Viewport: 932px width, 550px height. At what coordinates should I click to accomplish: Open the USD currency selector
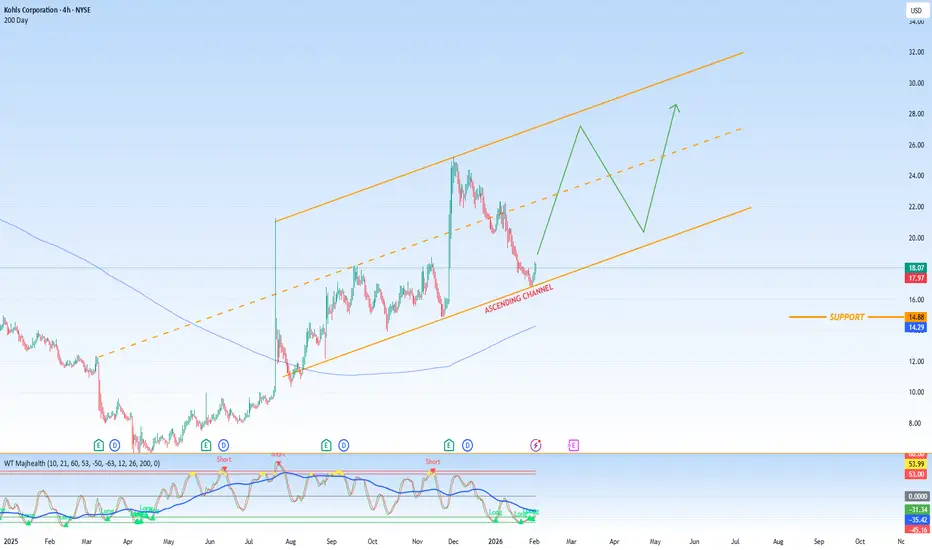916,10
